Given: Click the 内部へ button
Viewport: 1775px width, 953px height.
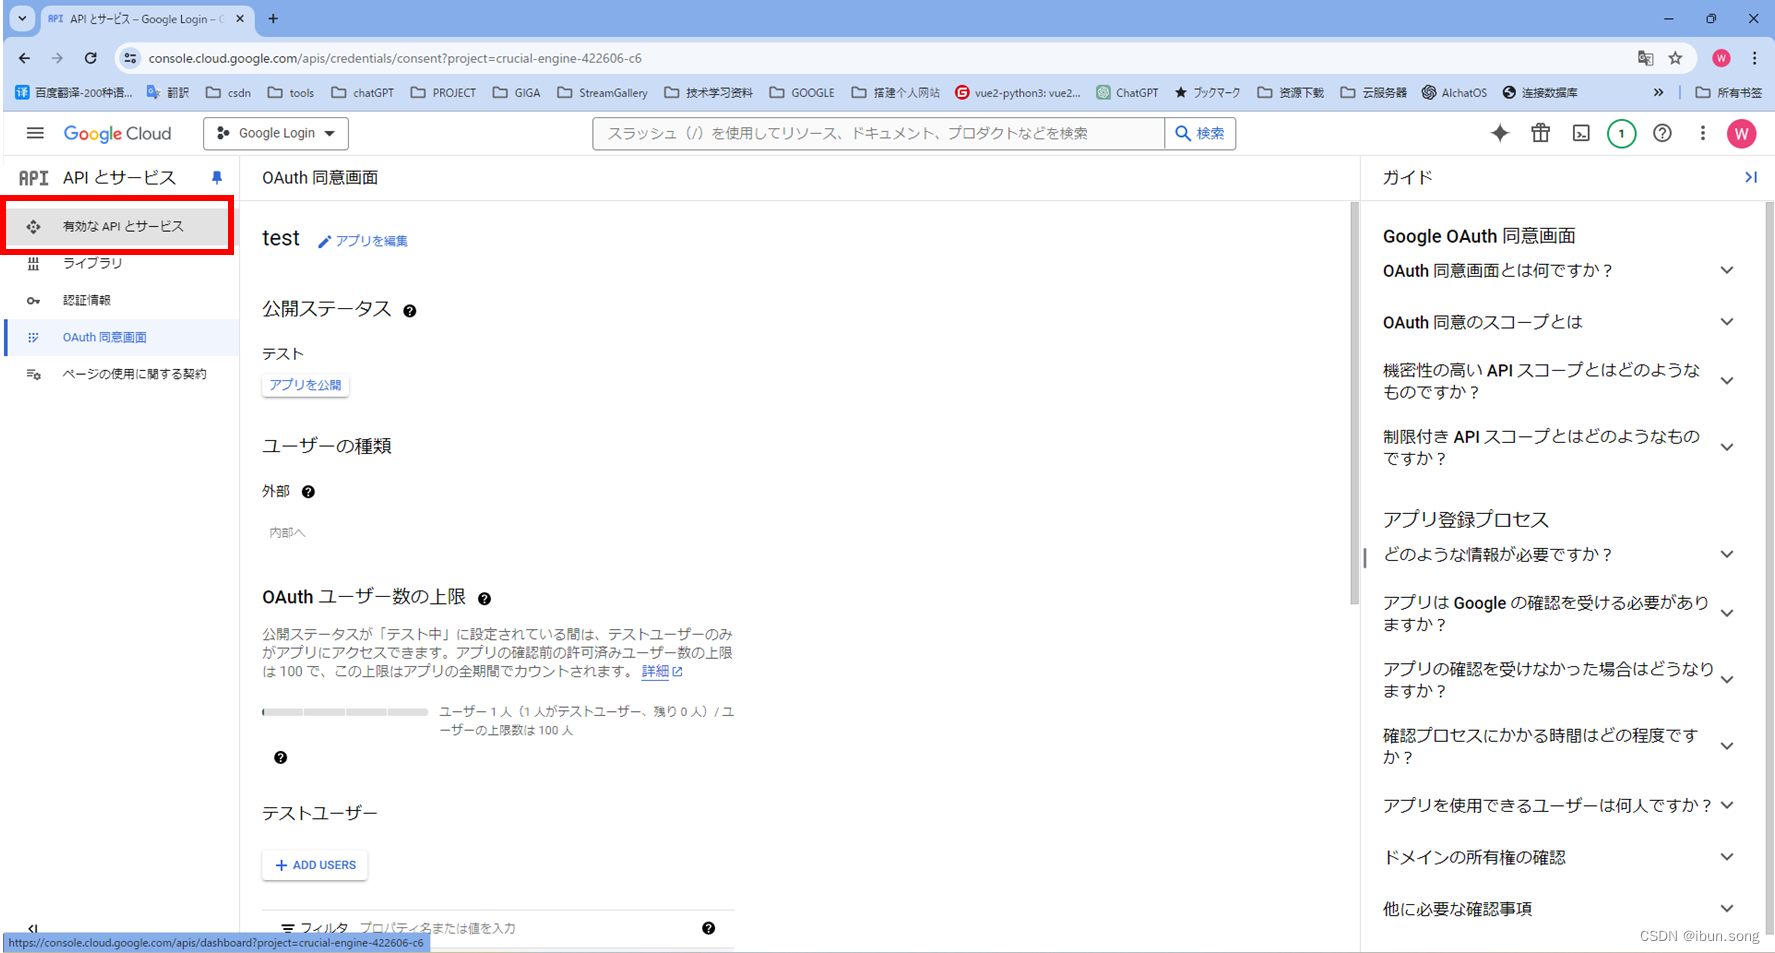Looking at the screenshot, I should pyautogui.click(x=287, y=533).
